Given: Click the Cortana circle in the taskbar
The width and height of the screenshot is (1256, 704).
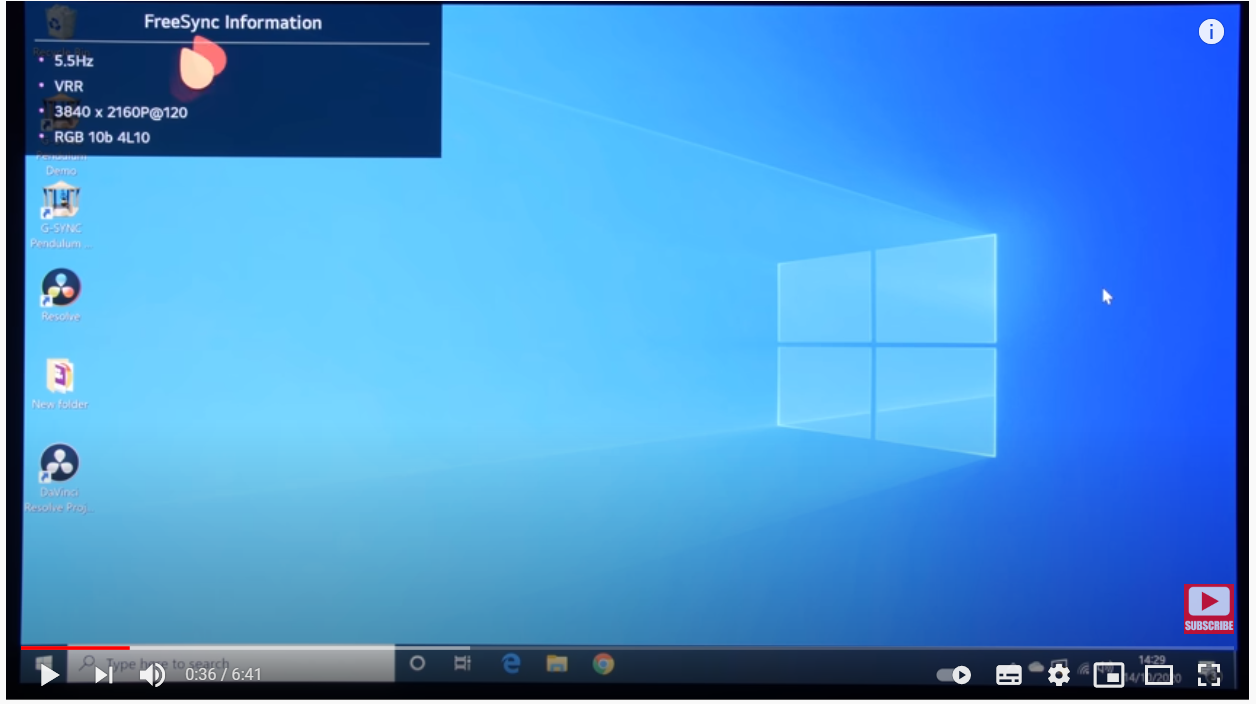Looking at the screenshot, I should [418, 663].
